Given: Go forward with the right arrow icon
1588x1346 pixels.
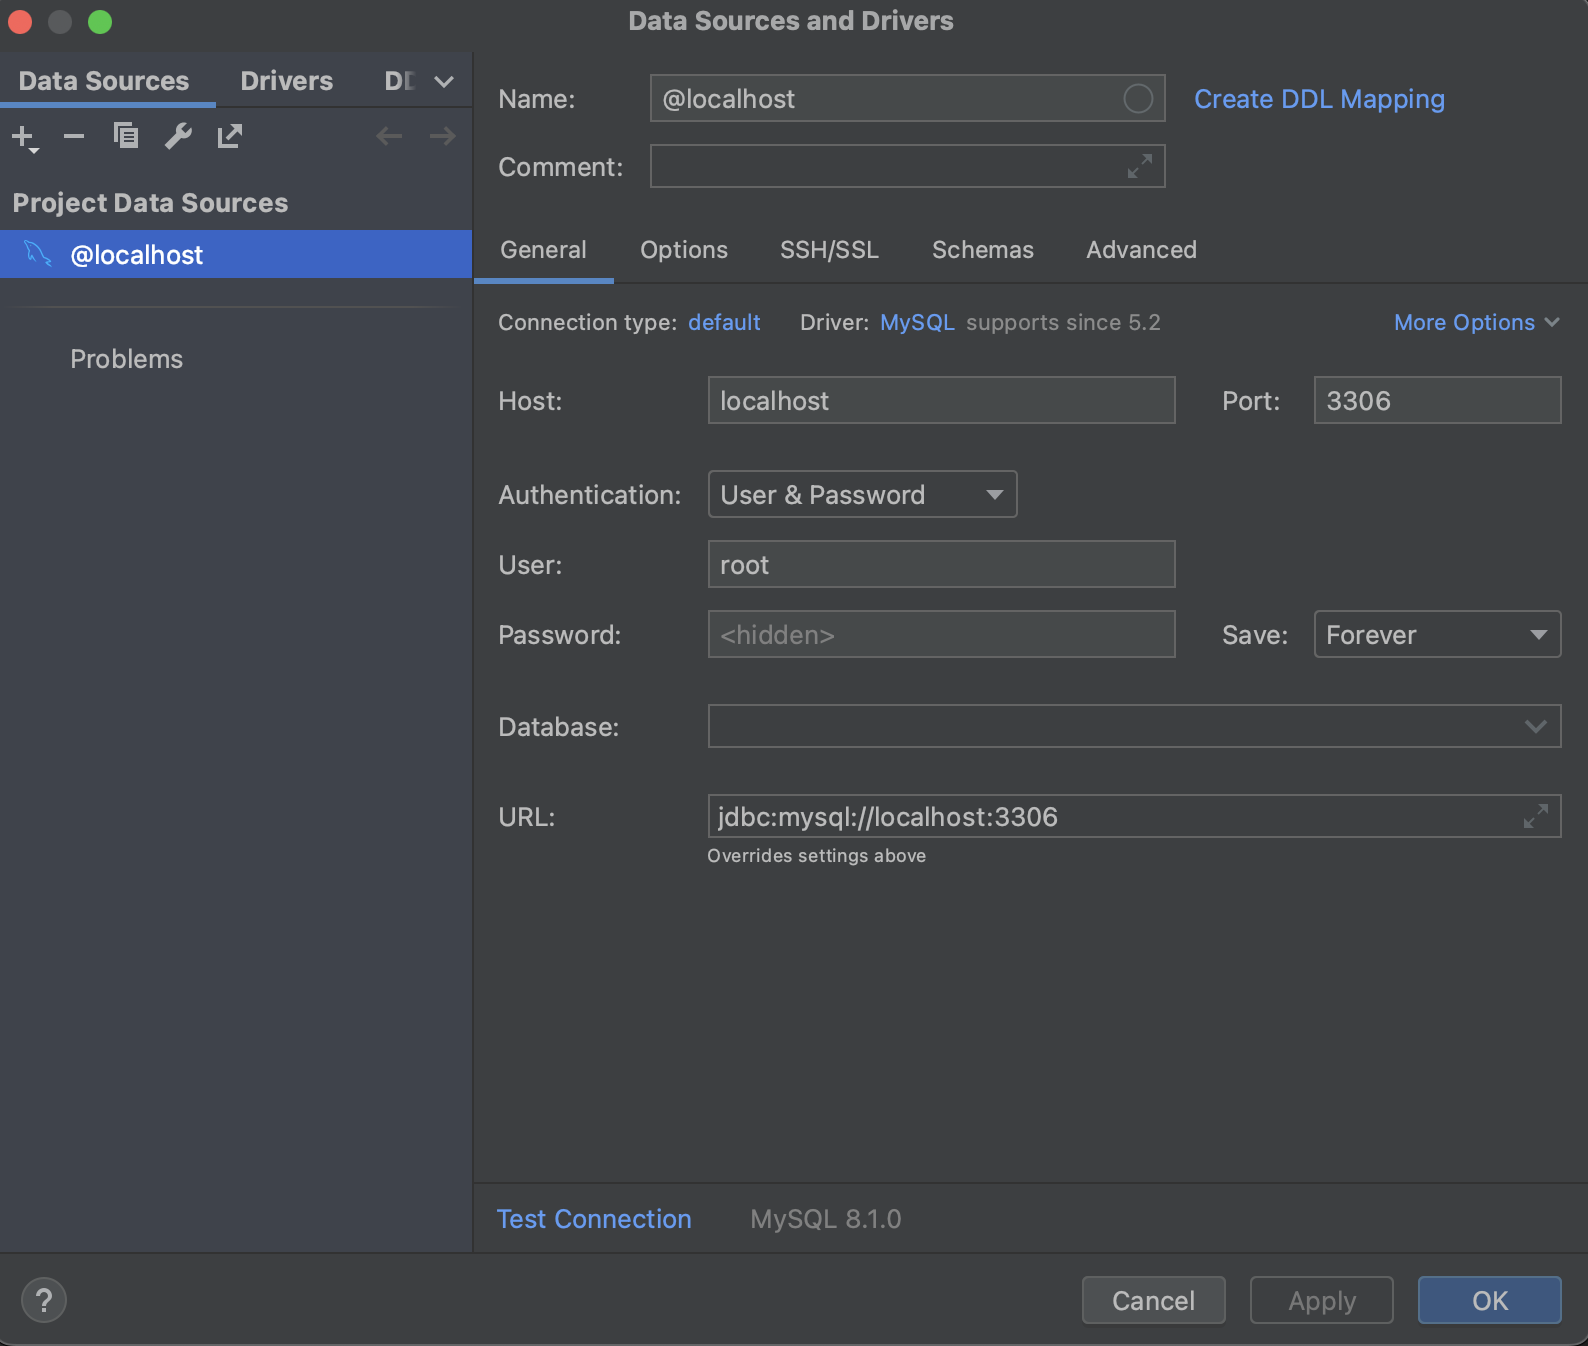Looking at the screenshot, I should point(442,136).
